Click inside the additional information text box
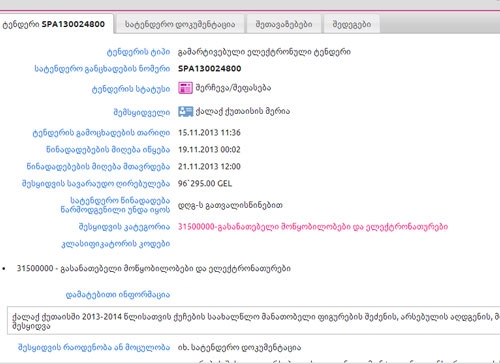Screen dimensions: 500x364 (x=253, y=321)
